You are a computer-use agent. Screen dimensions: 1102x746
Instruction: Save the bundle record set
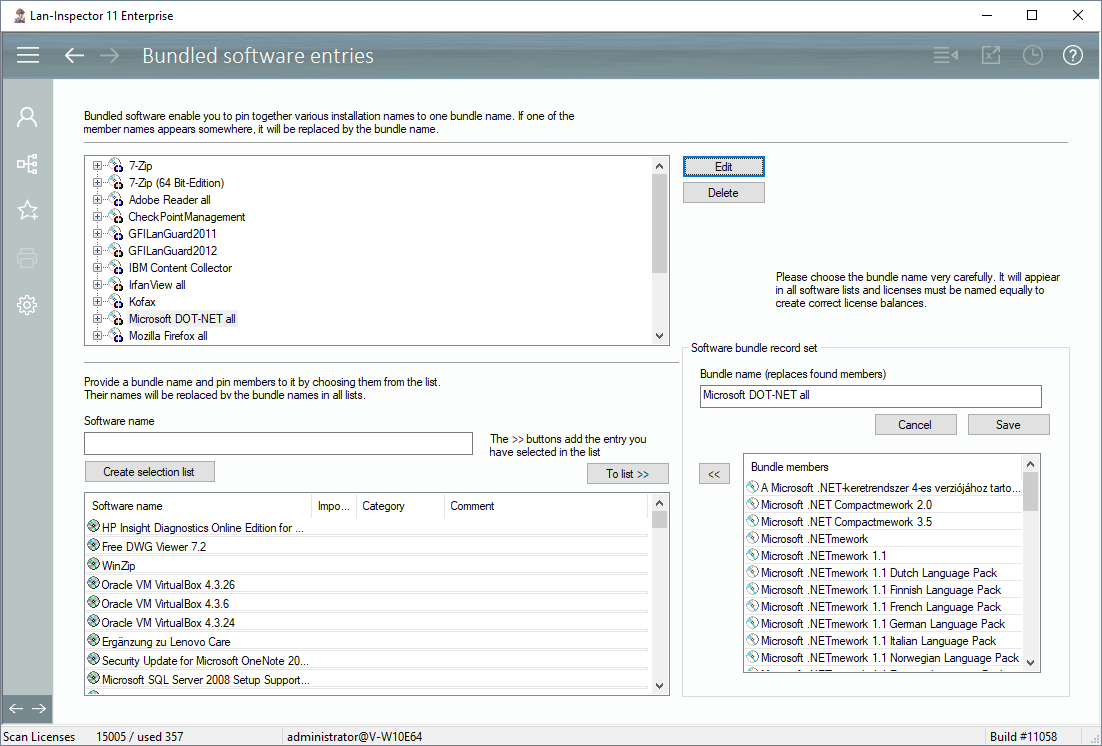(1008, 425)
